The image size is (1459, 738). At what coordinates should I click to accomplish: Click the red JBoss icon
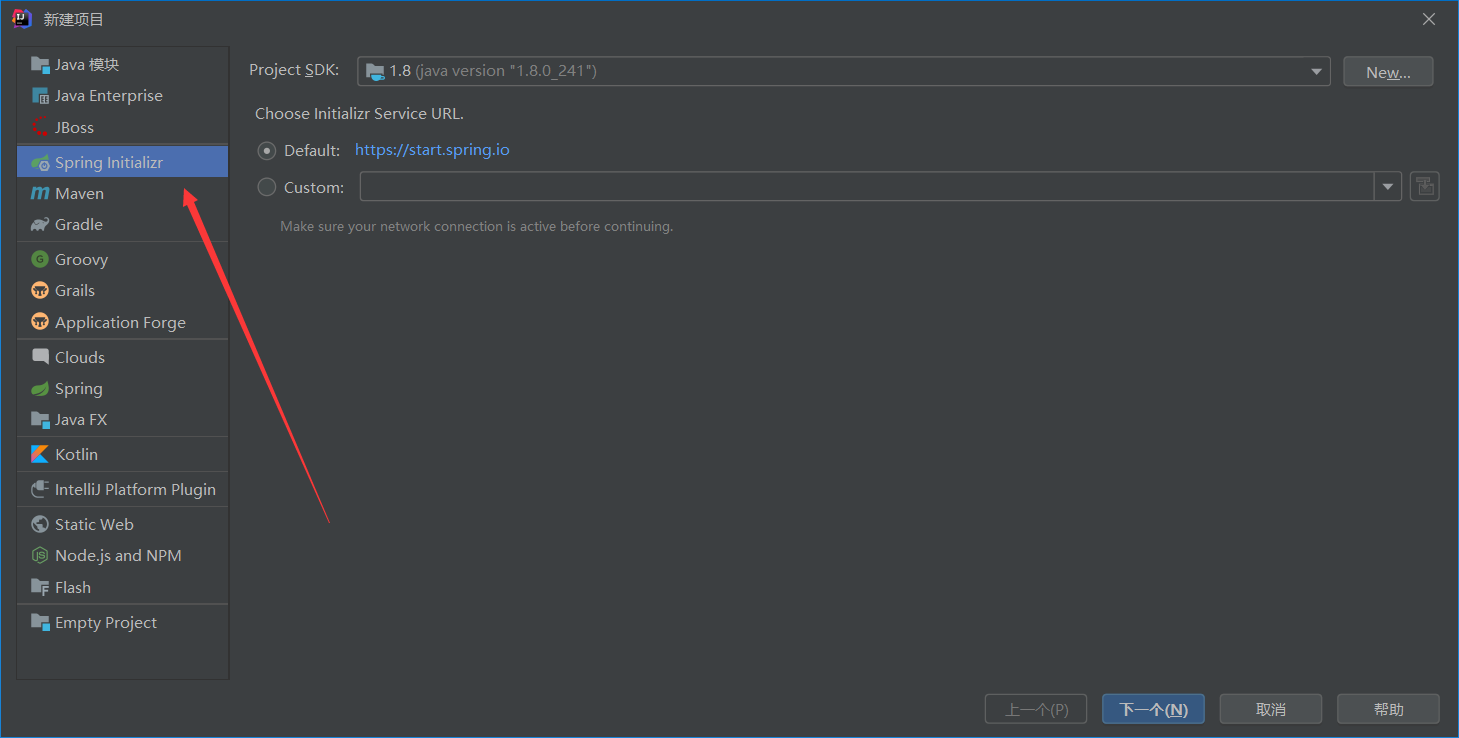tap(40, 127)
